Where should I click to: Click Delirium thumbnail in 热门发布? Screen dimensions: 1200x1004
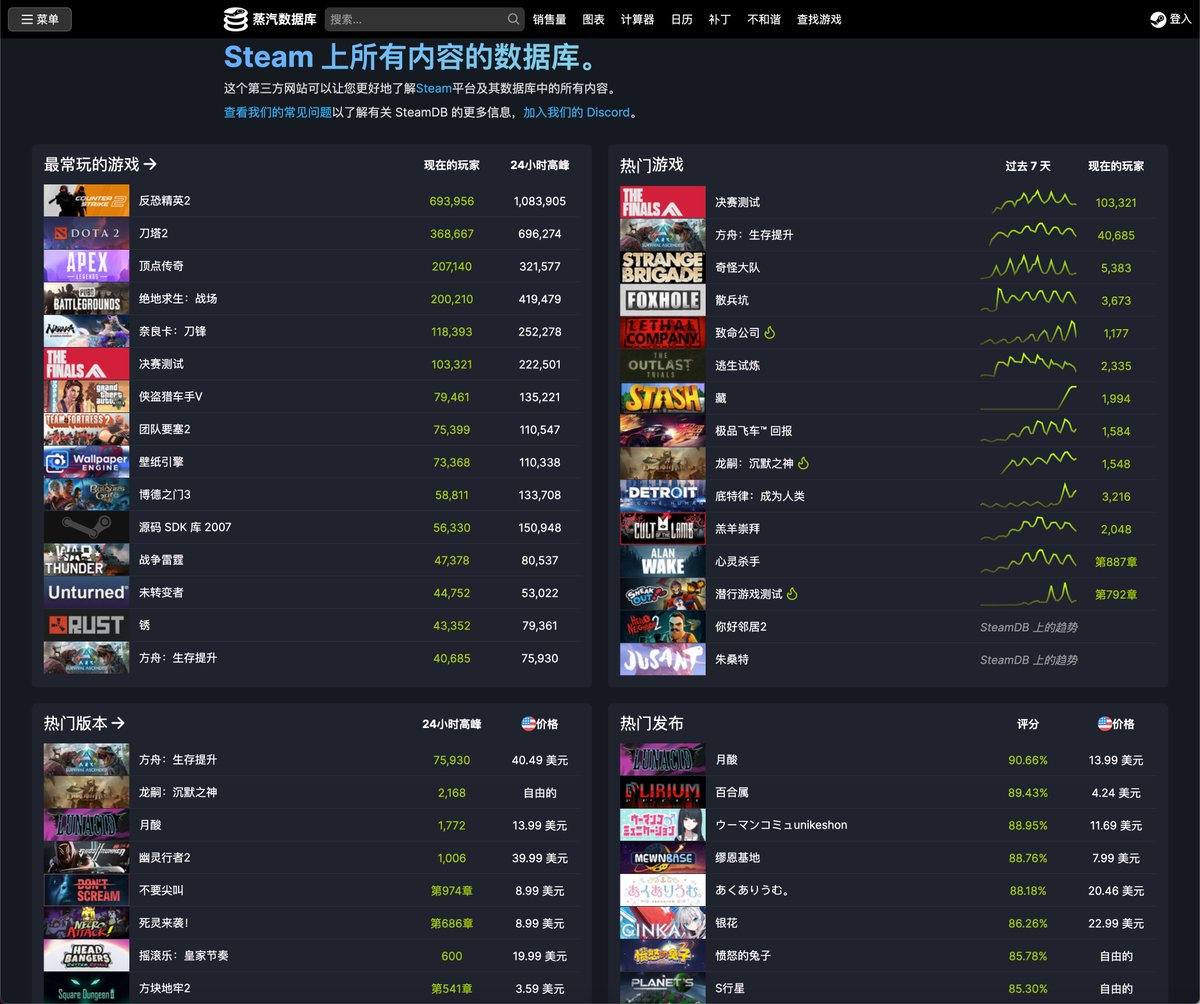pos(663,792)
